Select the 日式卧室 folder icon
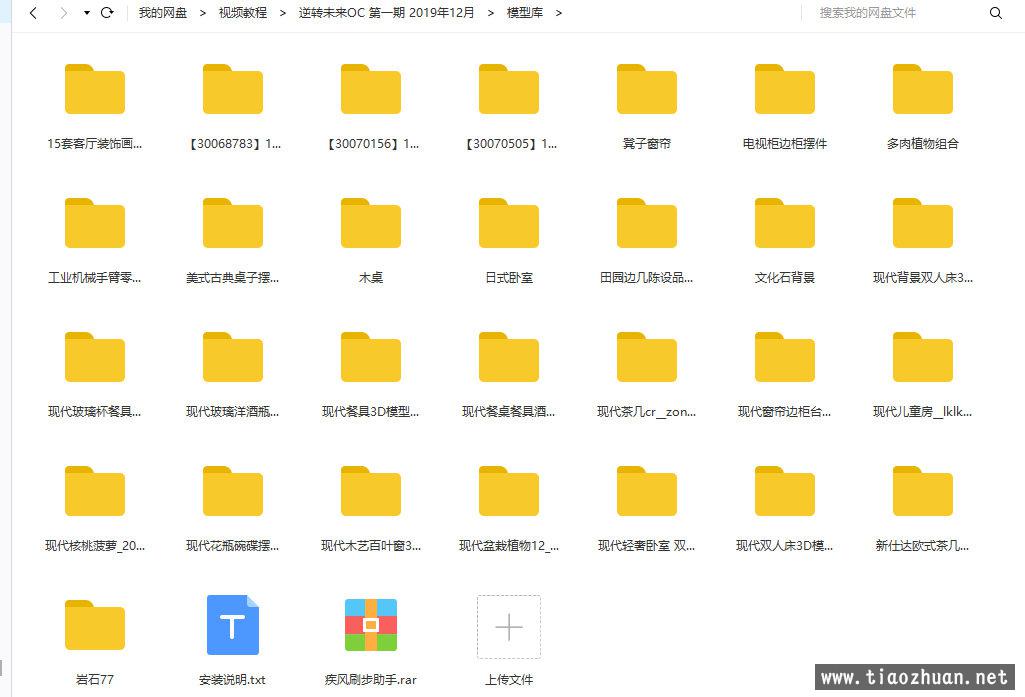The width and height of the screenshot is (1025, 697). (509, 223)
